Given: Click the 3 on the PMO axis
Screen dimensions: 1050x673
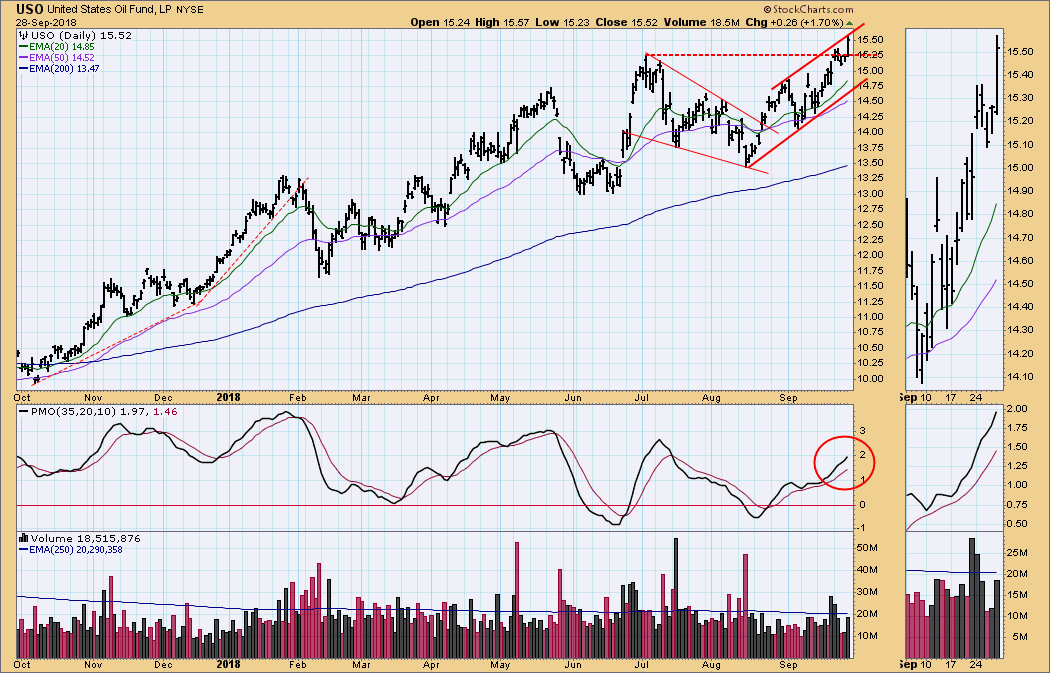Looking at the screenshot, I should pyautogui.click(x=862, y=431).
